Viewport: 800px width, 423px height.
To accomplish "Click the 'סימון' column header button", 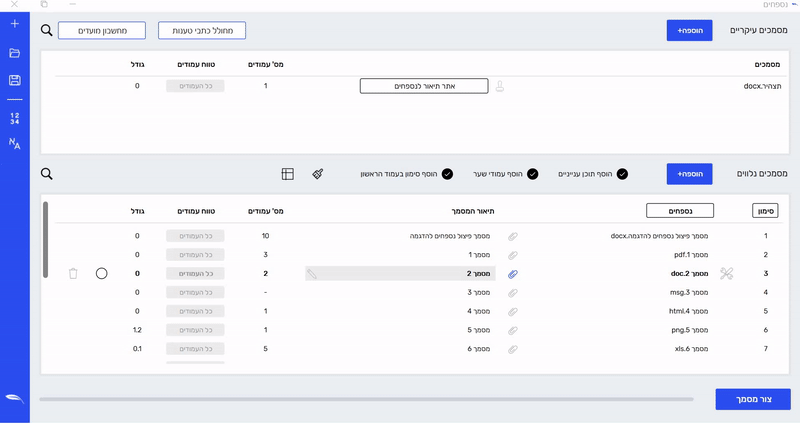I will pos(765,210).
